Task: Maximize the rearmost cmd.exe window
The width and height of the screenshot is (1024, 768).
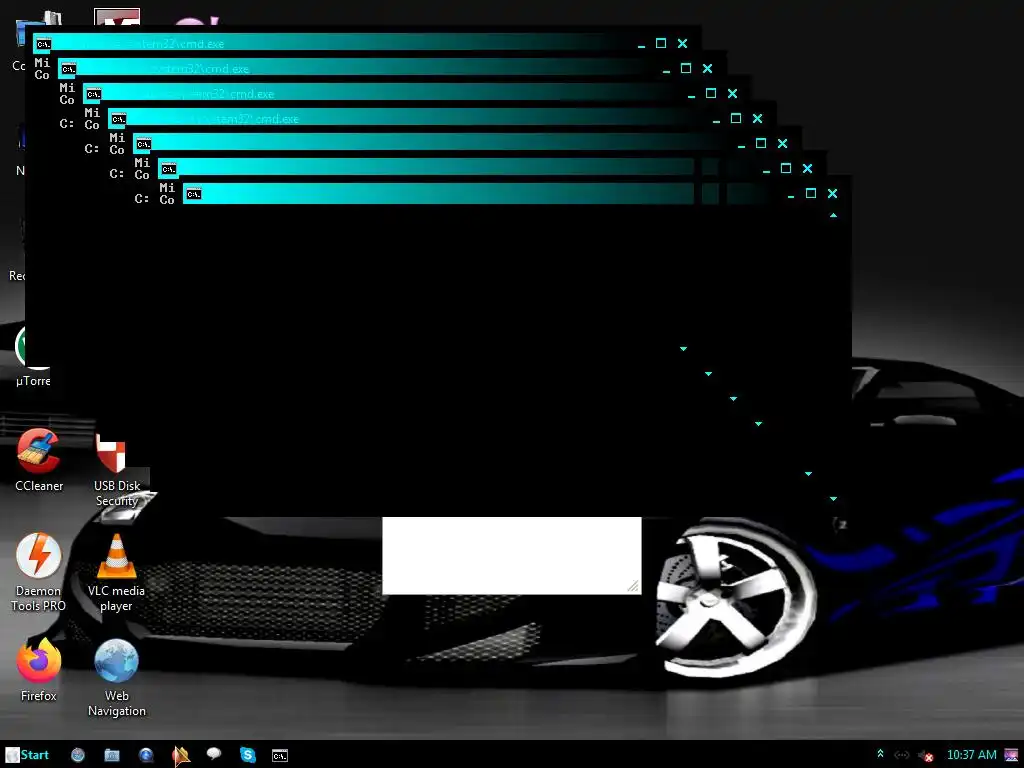Action: coord(661,43)
